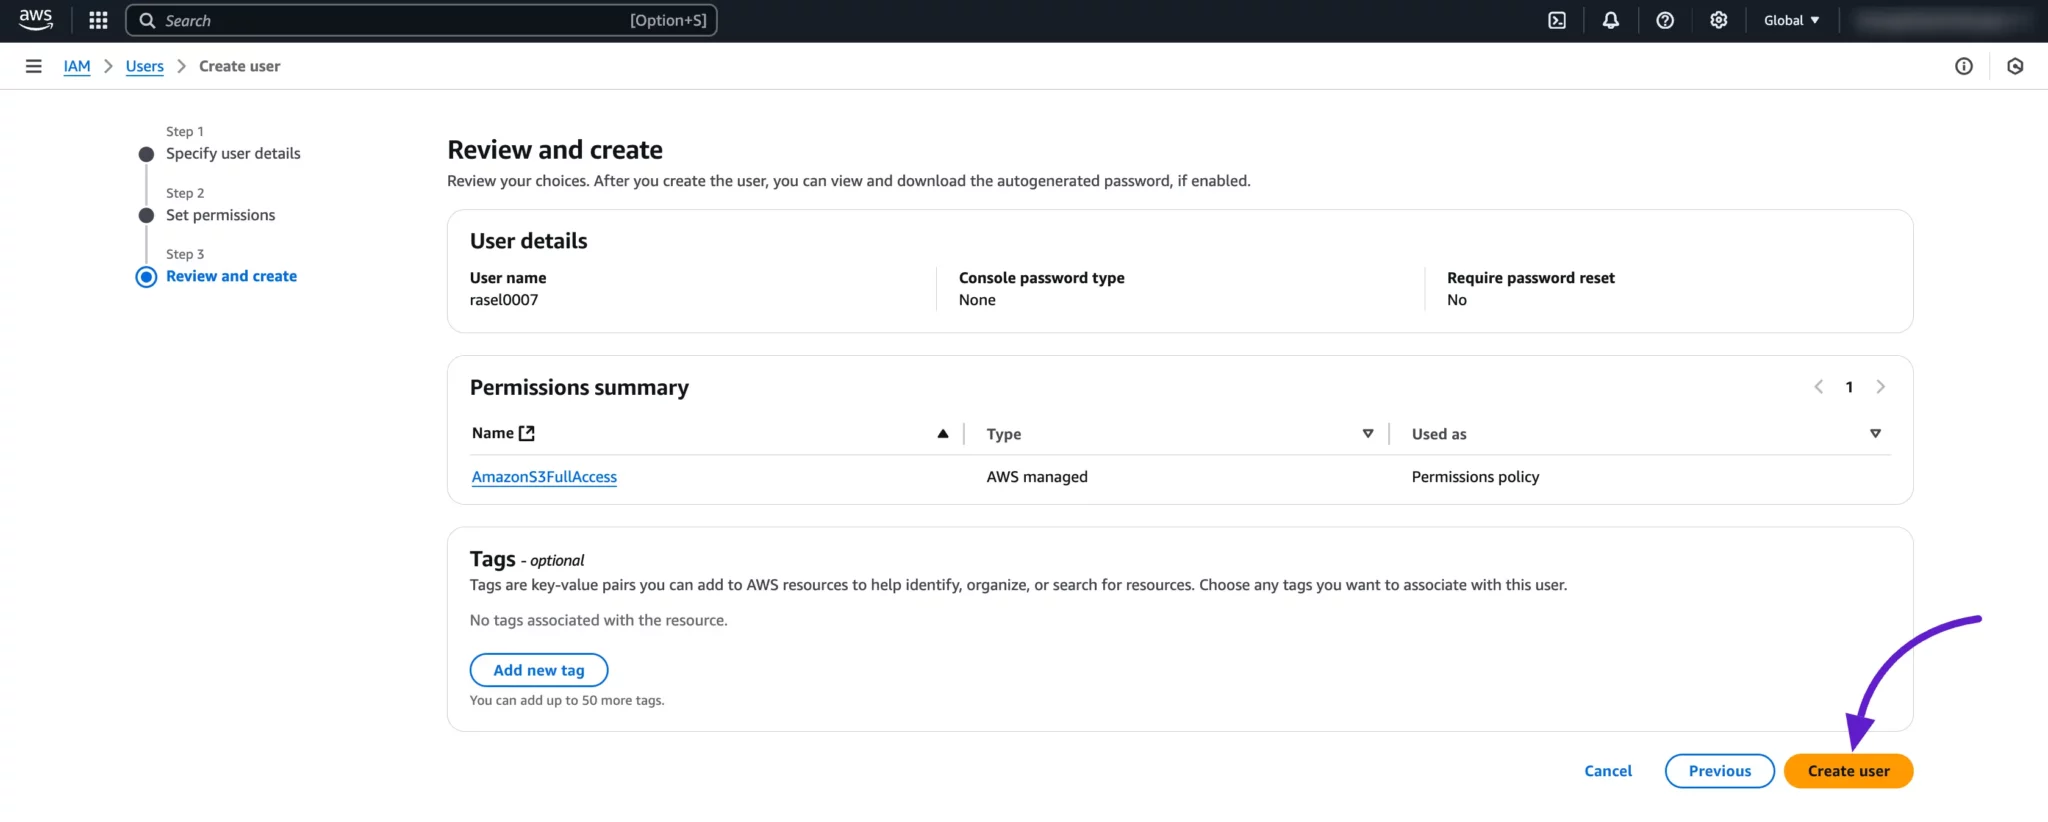
Task: Open the Users breadcrumb link
Action: pos(144,66)
